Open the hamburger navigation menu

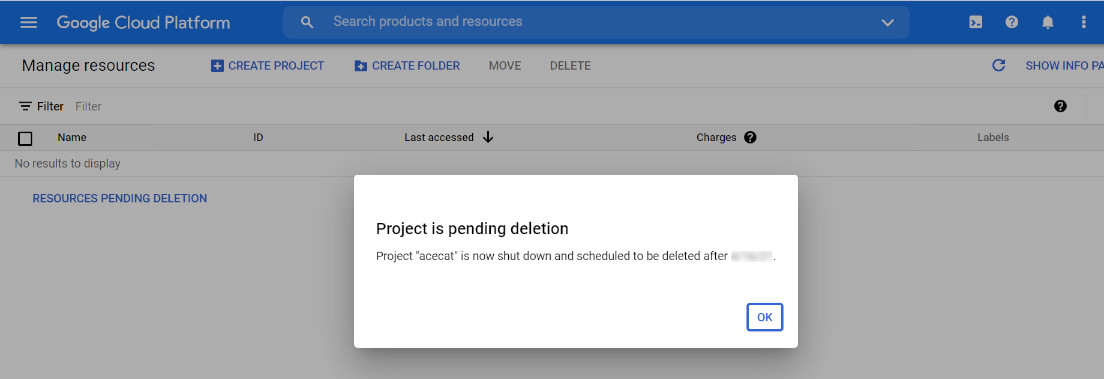tap(28, 22)
